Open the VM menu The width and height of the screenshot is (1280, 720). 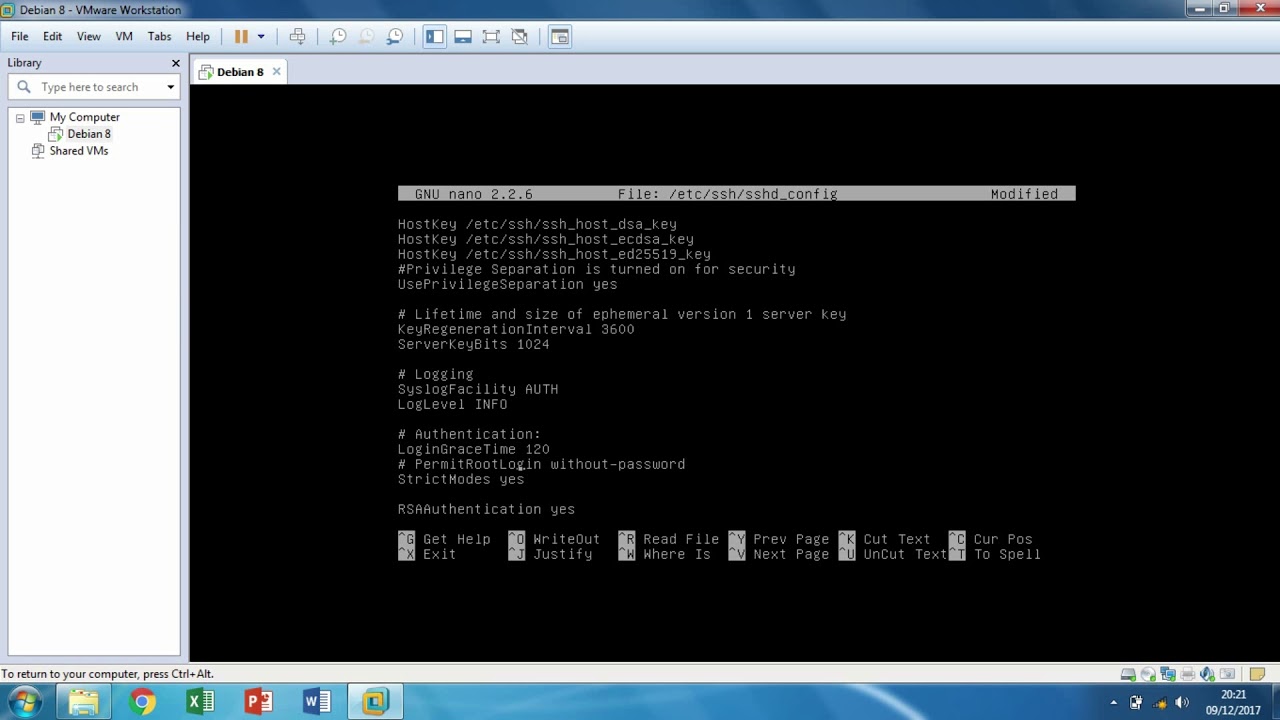pos(124,37)
